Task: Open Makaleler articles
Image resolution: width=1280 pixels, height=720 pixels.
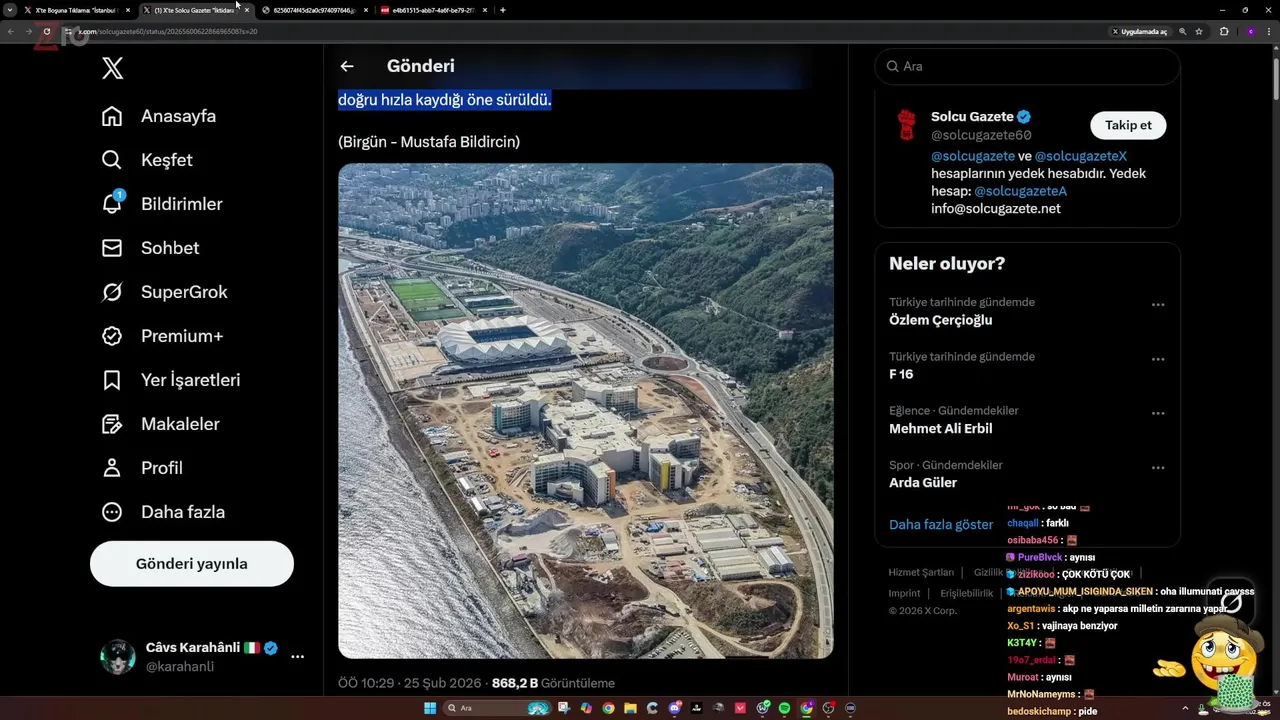Action: point(160,424)
